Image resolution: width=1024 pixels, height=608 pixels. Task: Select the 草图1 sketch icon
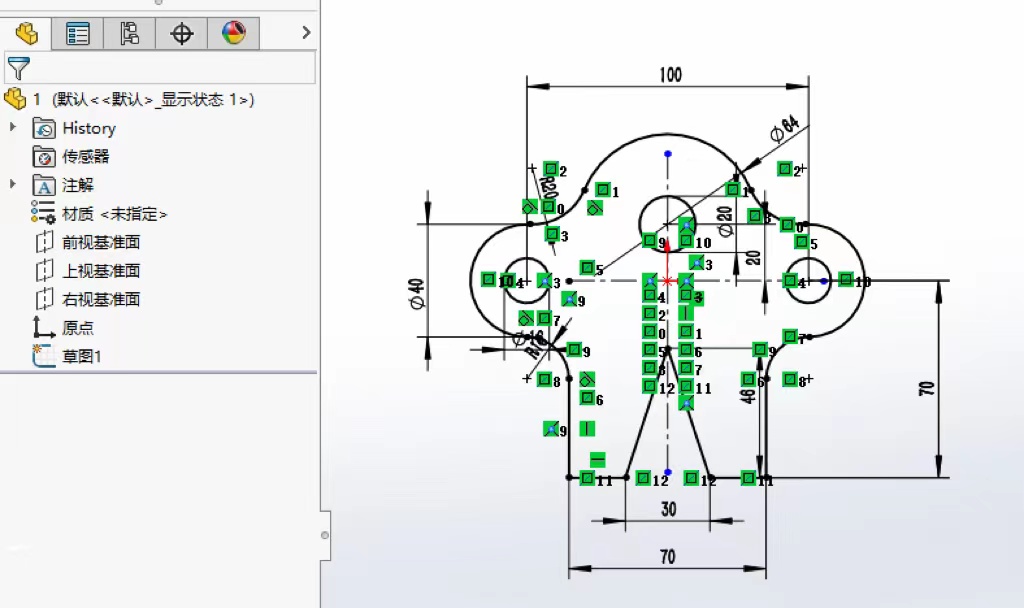[44, 356]
